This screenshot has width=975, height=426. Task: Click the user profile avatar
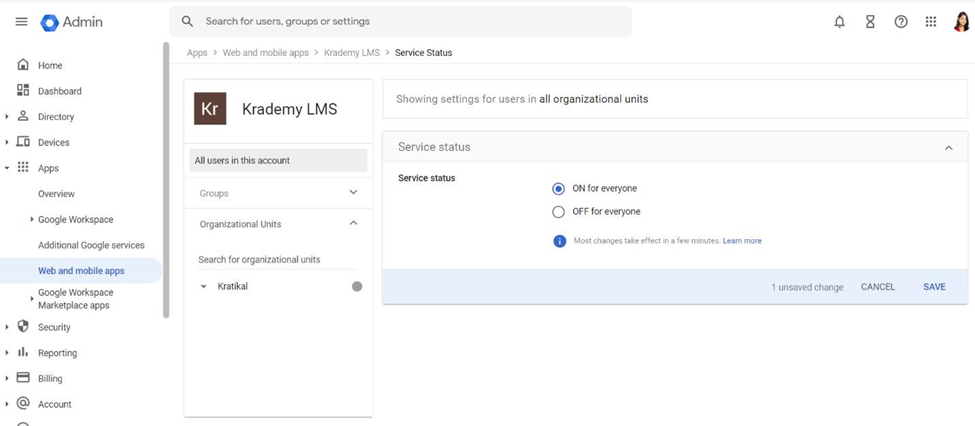click(961, 22)
